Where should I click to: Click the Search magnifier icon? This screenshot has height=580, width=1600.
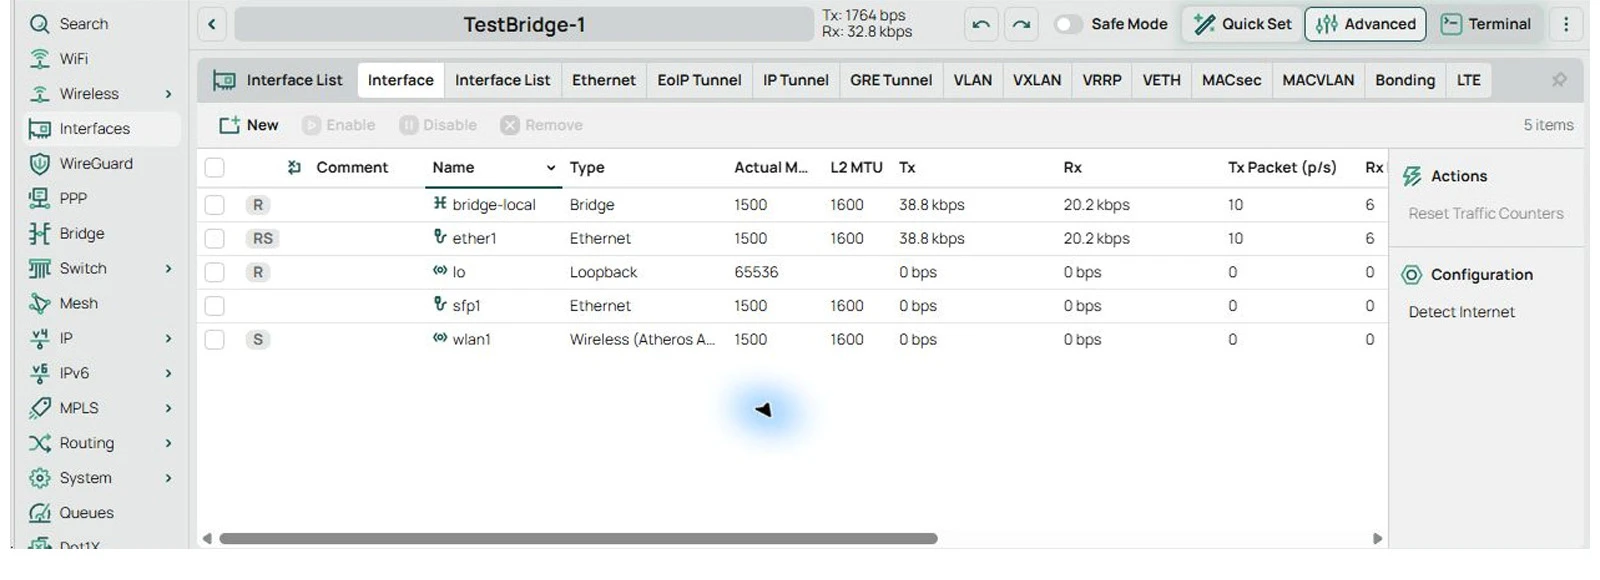click(39, 24)
